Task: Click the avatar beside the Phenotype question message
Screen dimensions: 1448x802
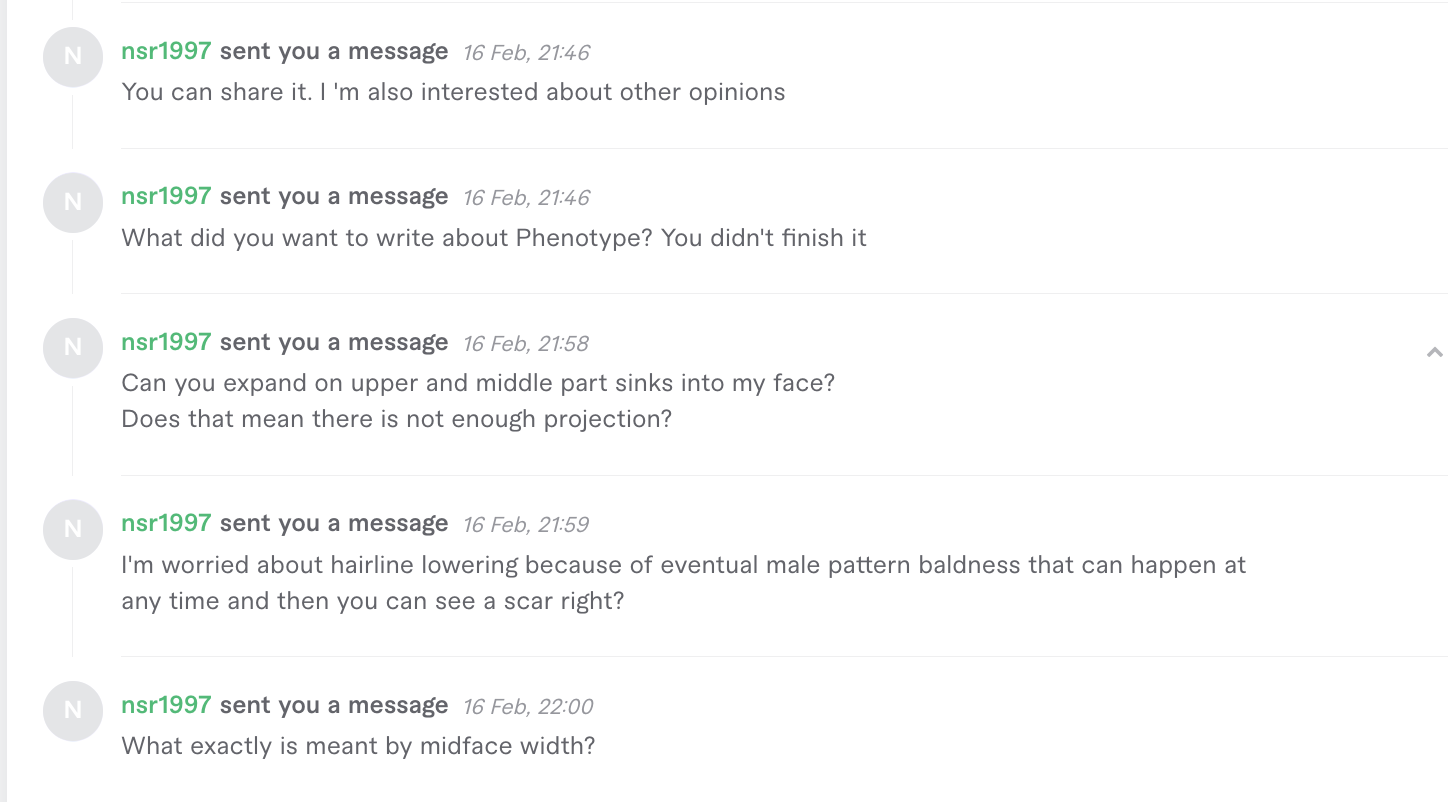Action: [x=73, y=202]
